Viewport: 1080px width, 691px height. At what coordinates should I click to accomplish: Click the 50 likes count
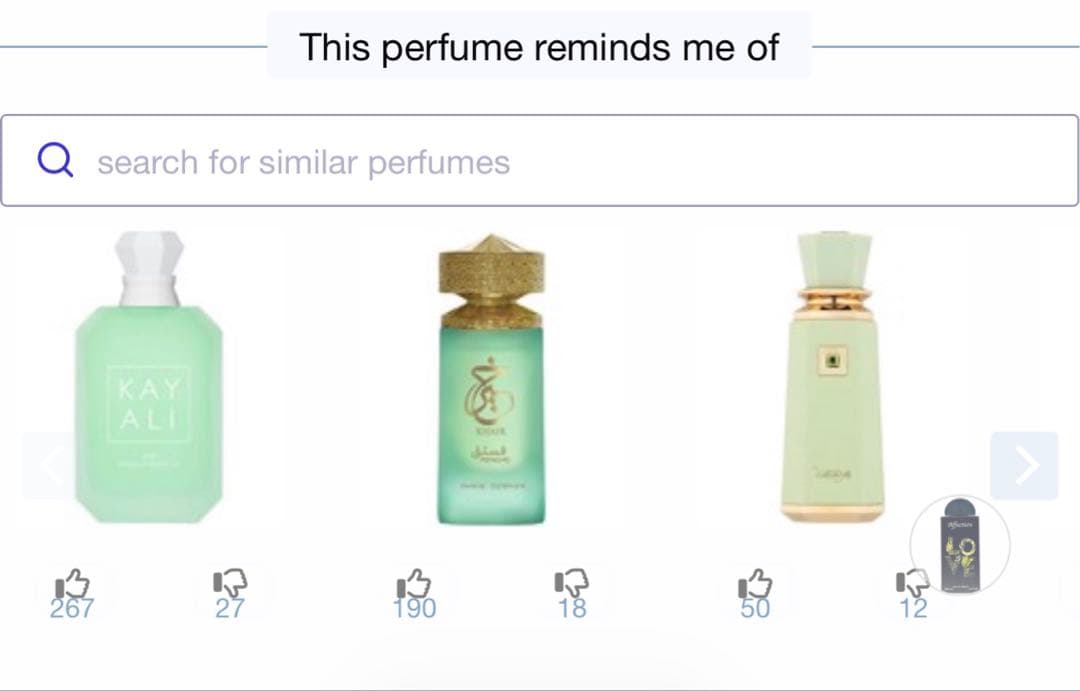coord(756,609)
